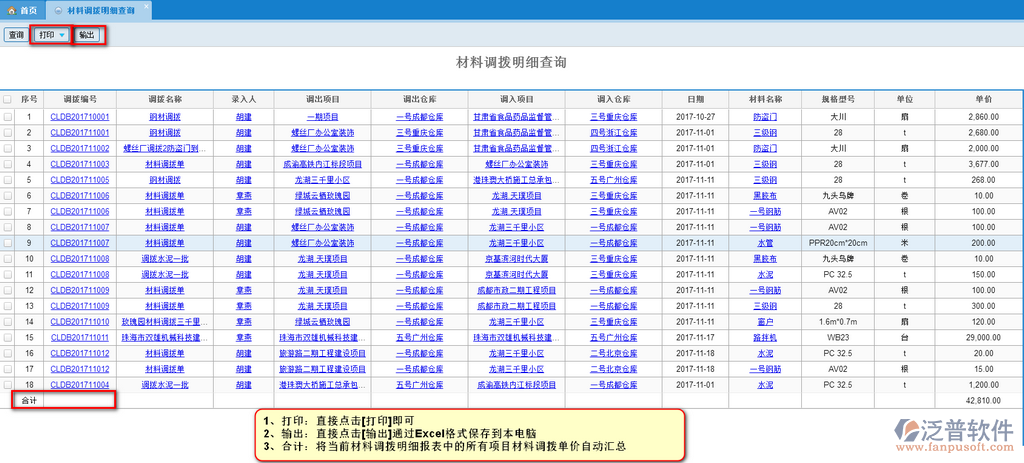Click the 输出 export button

click(87, 35)
